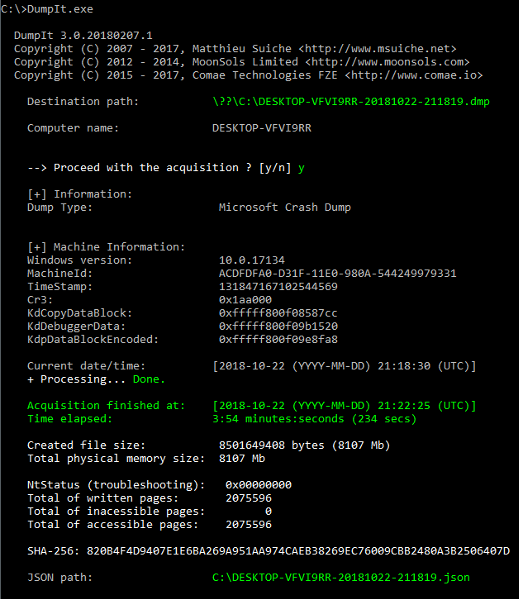This screenshot has height=600, width=520.
Task: Click the Cr3 value 0x1aa000
Action: tap(245, 300)
